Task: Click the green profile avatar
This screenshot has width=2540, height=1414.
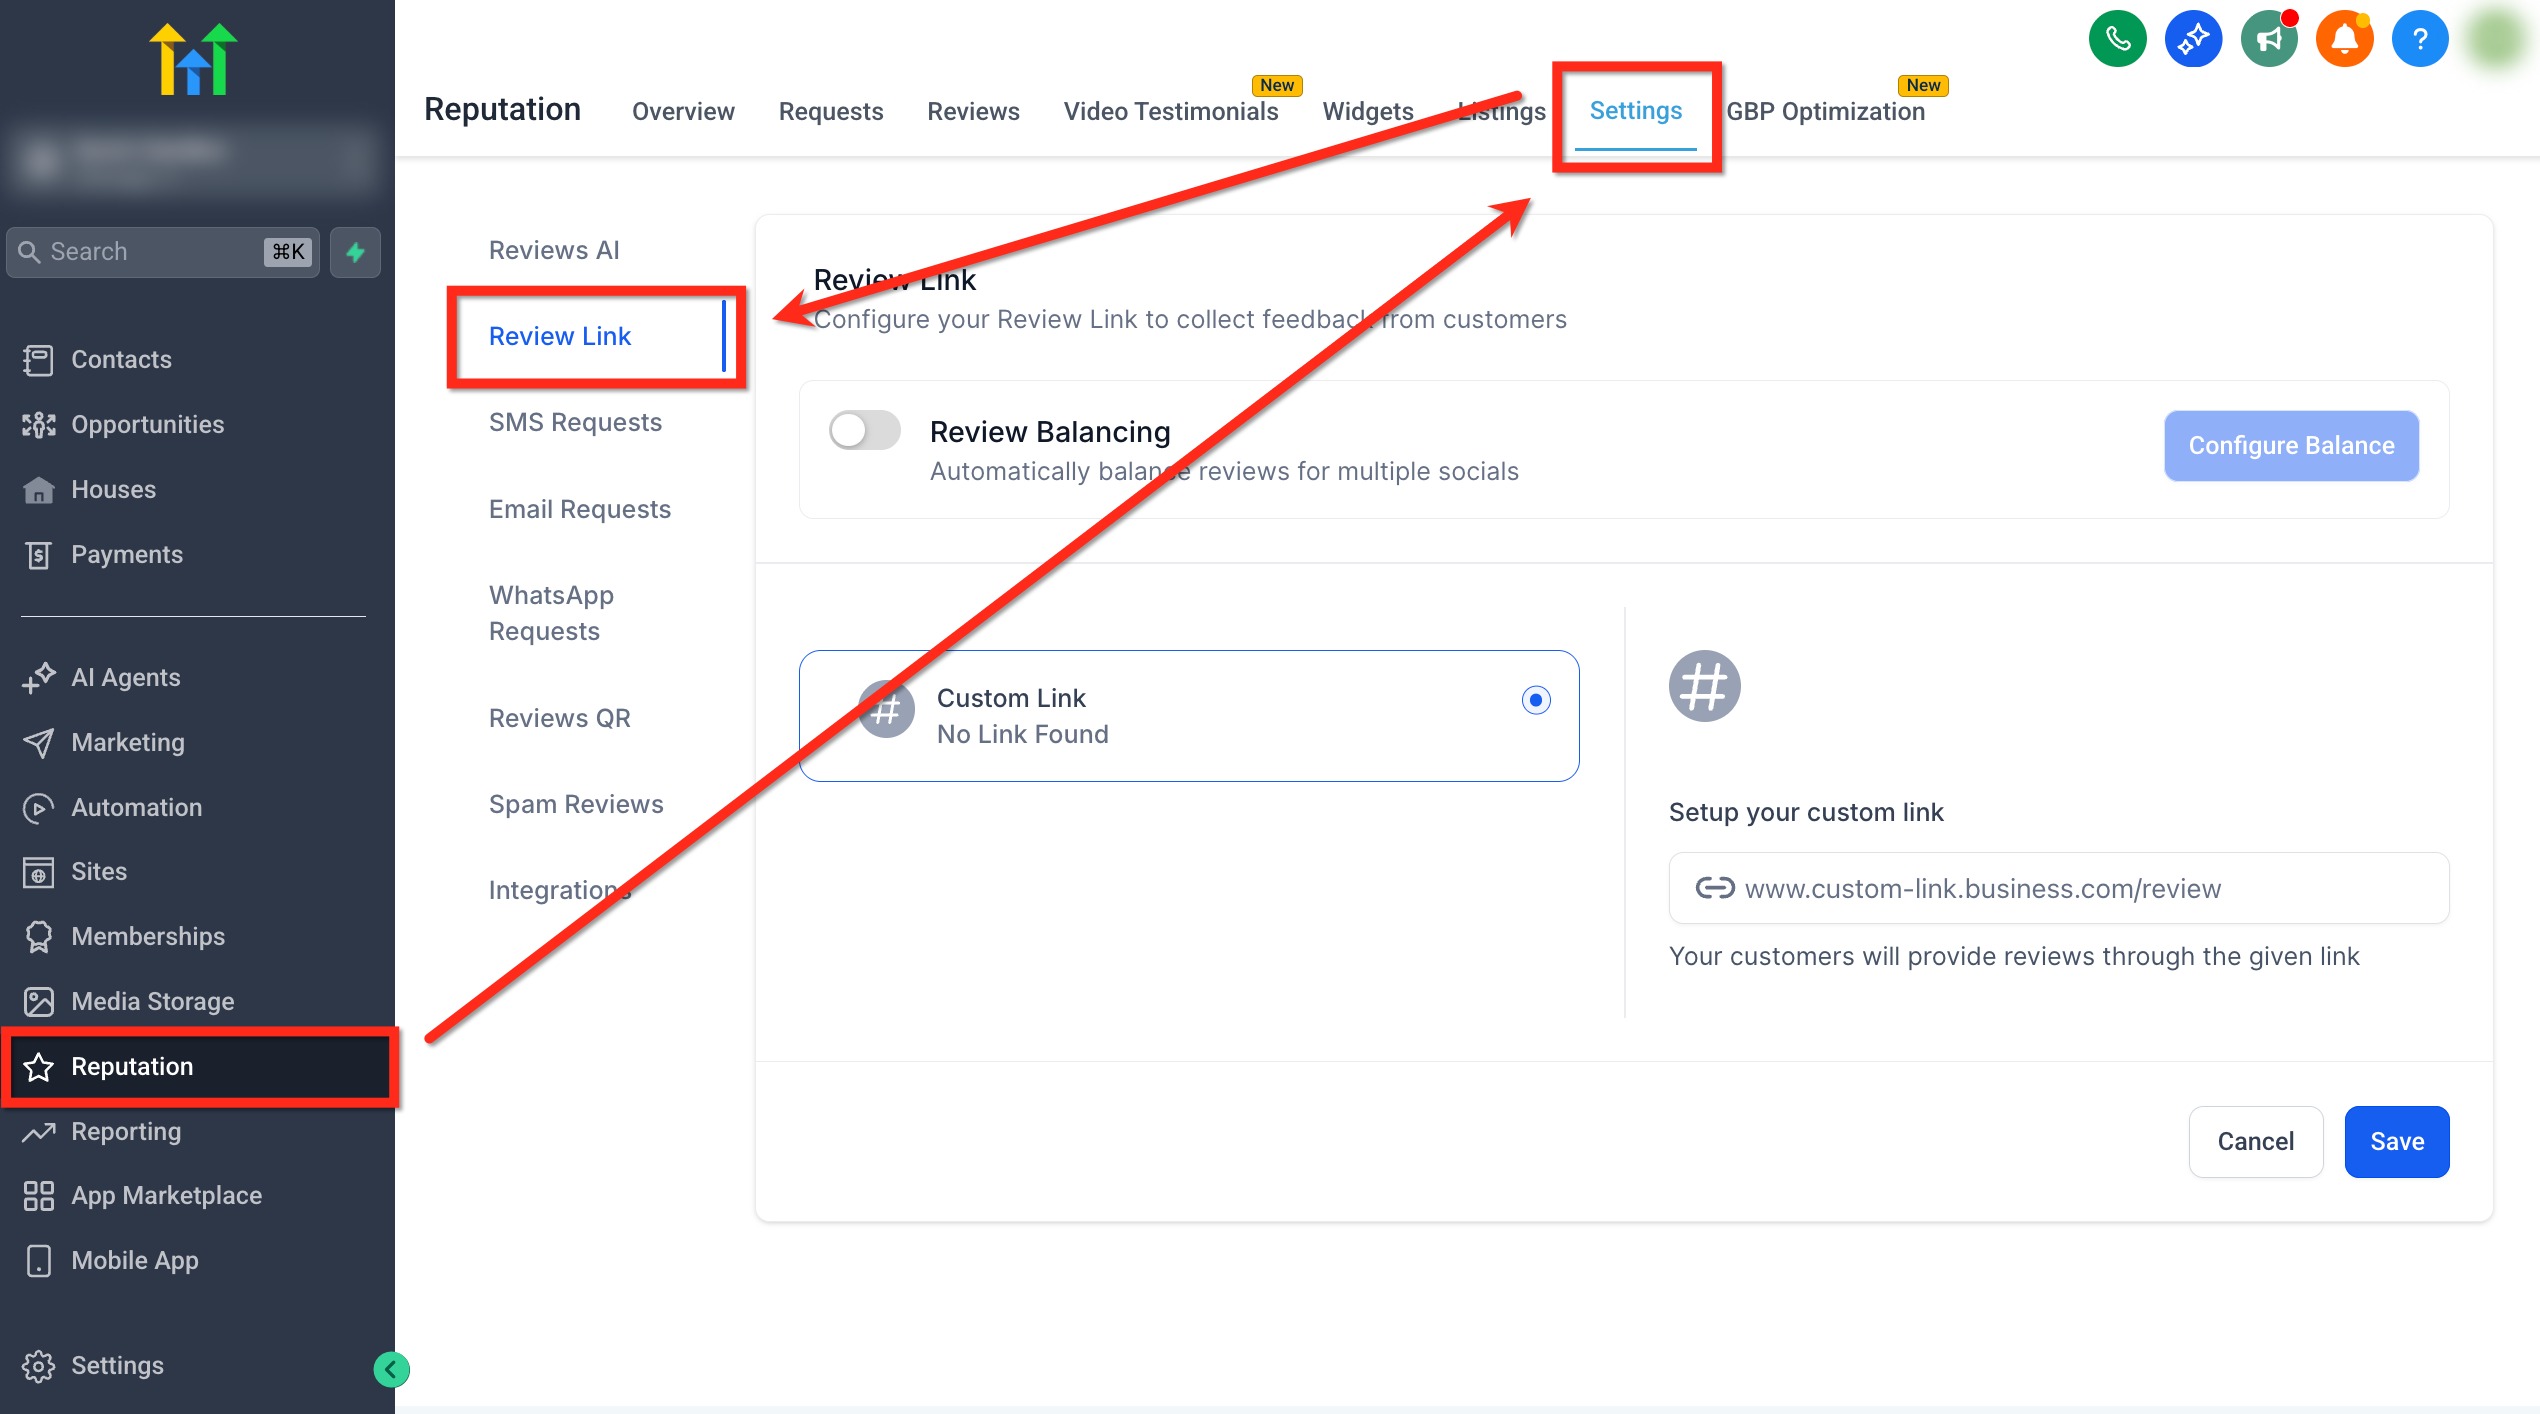Action: pos(2496,38)
